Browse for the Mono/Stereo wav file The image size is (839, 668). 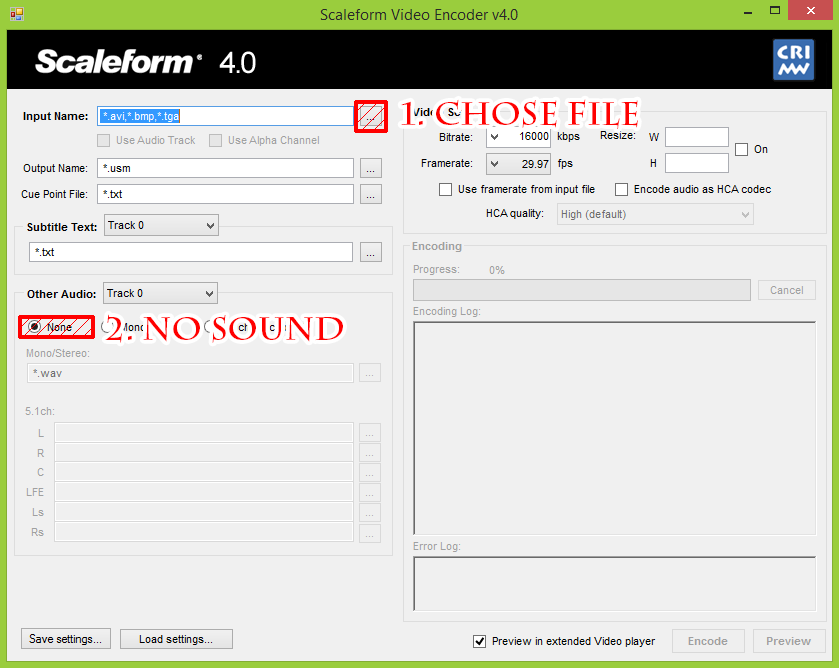(370, 373)
